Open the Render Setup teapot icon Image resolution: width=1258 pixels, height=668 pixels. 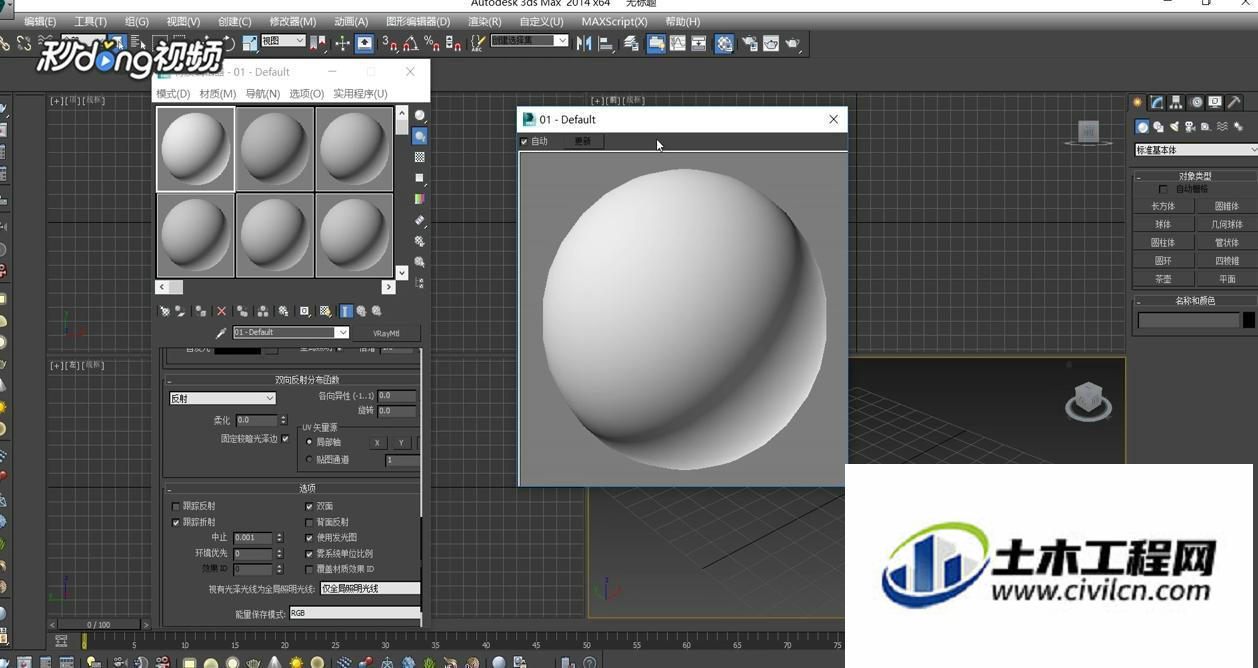(x=749, y=43)
